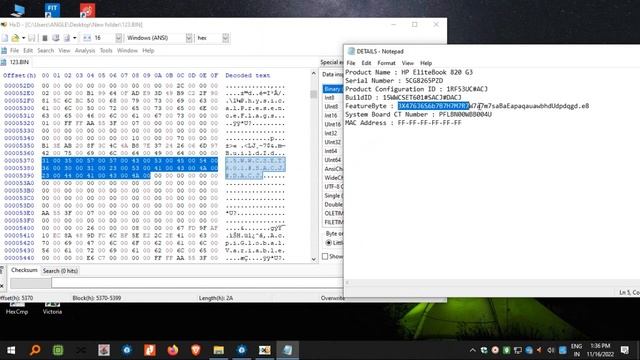Screen dimensions: 640x360
Task: Click the Serial Number line in Notepad
Action: (394, 80)
